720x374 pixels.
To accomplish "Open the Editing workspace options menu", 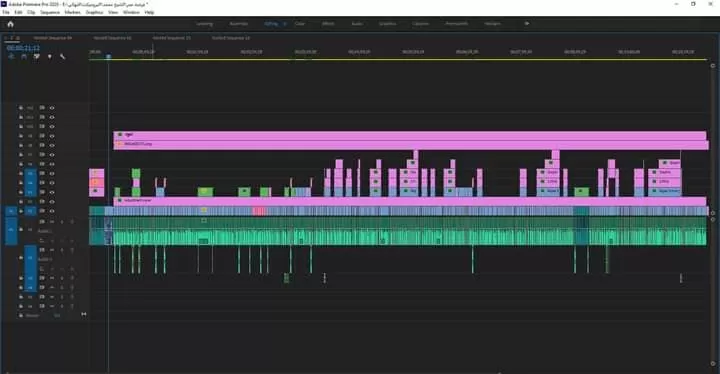I will click(284, 23).
